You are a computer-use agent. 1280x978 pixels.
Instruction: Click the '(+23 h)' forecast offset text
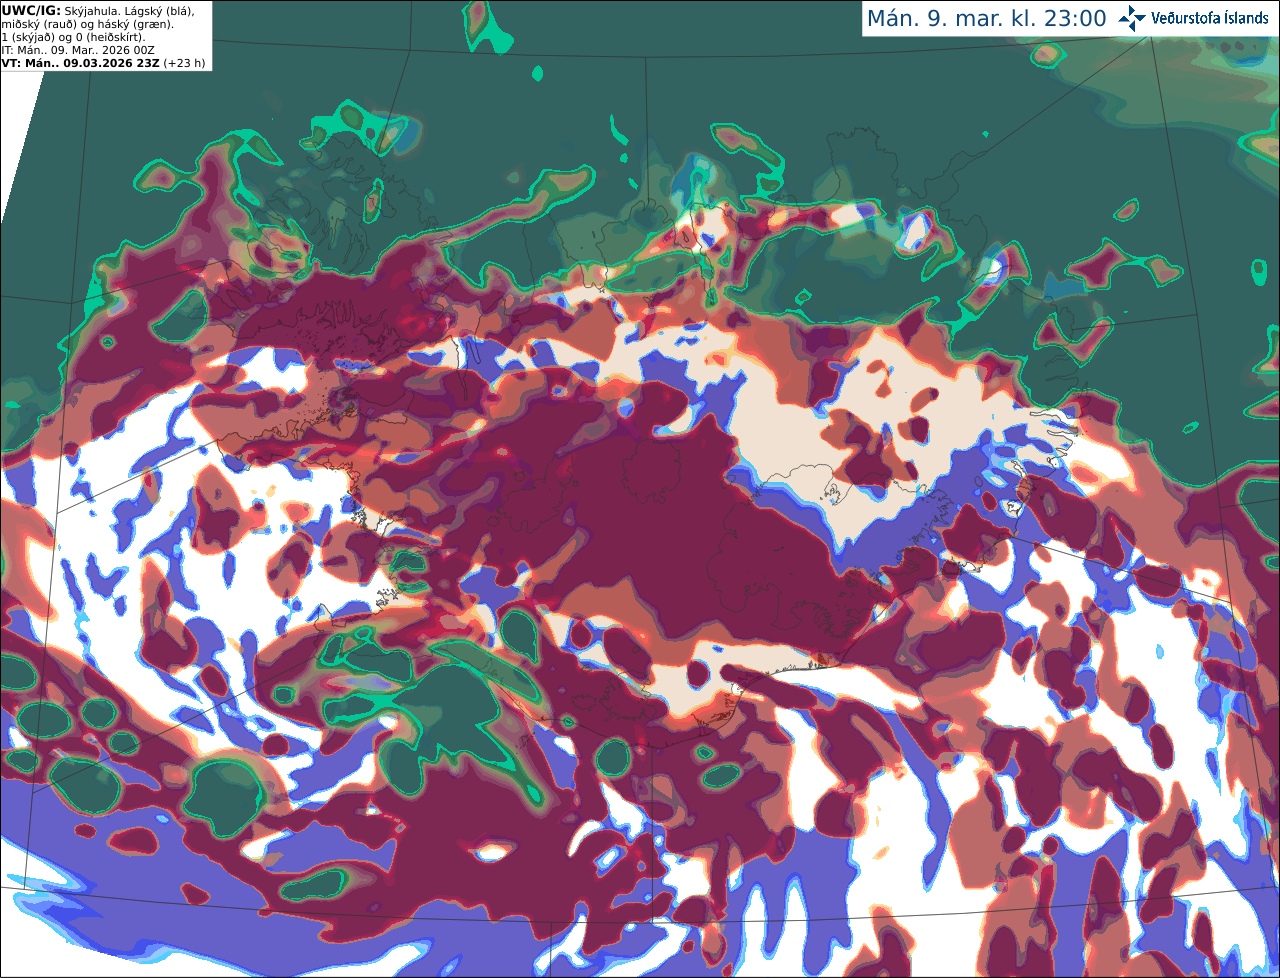[184, 63]
